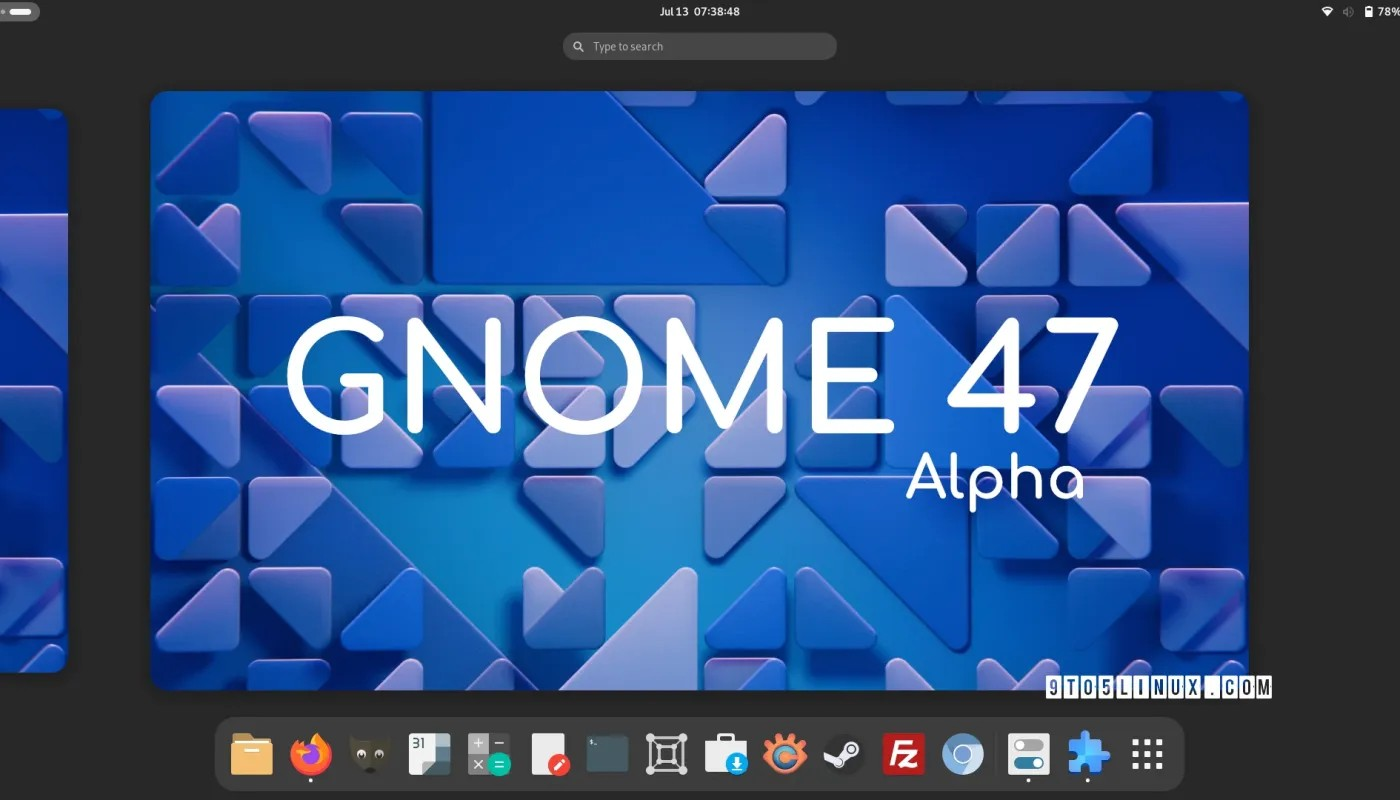The image size is (1400, 800).
Task: Click the Type to search field
Action: click(x=700, y=46)
